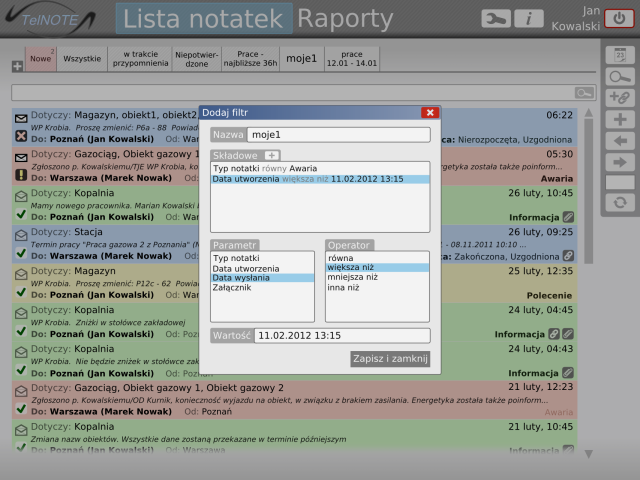640x480 pixels.
Task: Open the Gazociąg note from 21 luty 12:23
Action: (294, 400)
